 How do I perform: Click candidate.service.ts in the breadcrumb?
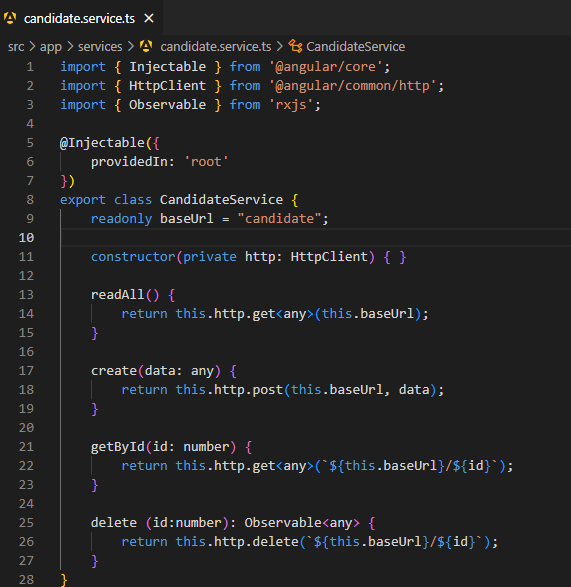(216, 47)
